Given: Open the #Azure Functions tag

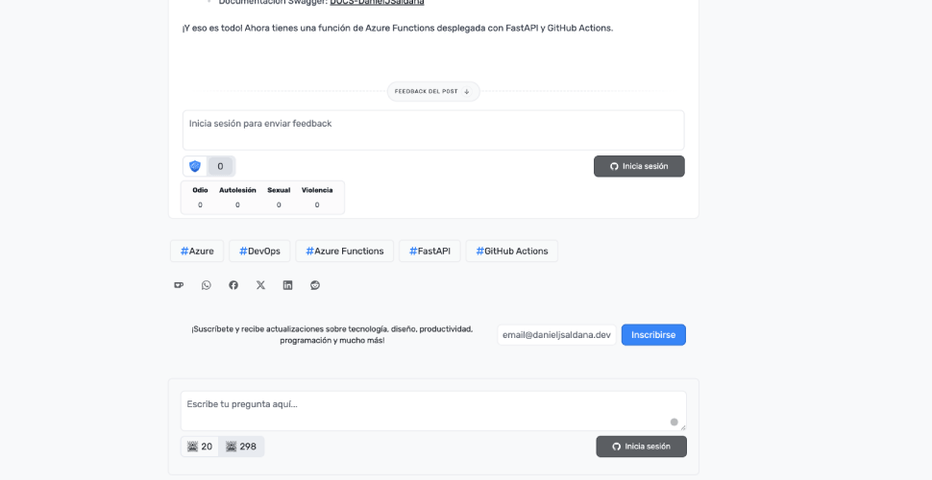Looking at the screenshot, I should coord(344,251).
